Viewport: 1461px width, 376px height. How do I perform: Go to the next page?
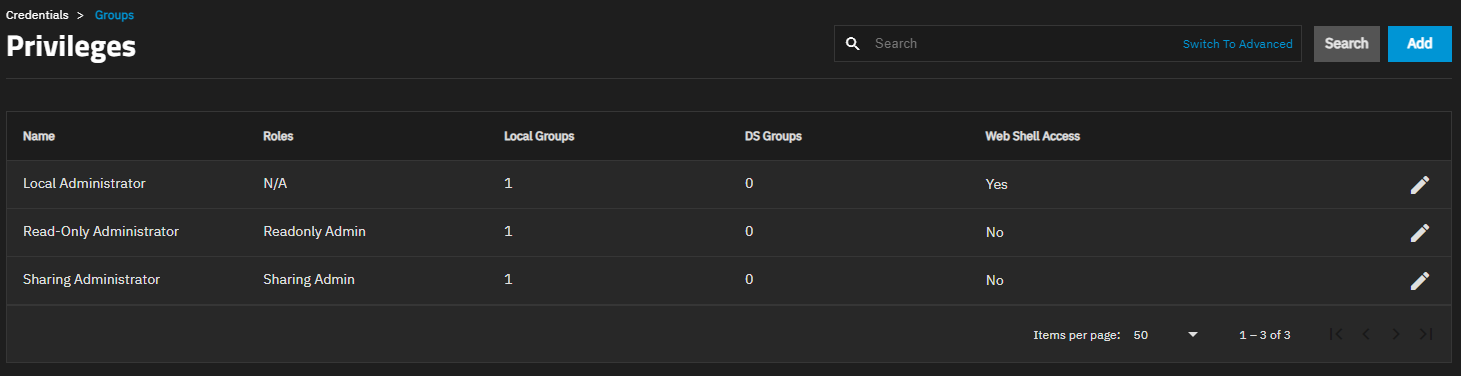pyautogui.click(x=1396, y=334)
